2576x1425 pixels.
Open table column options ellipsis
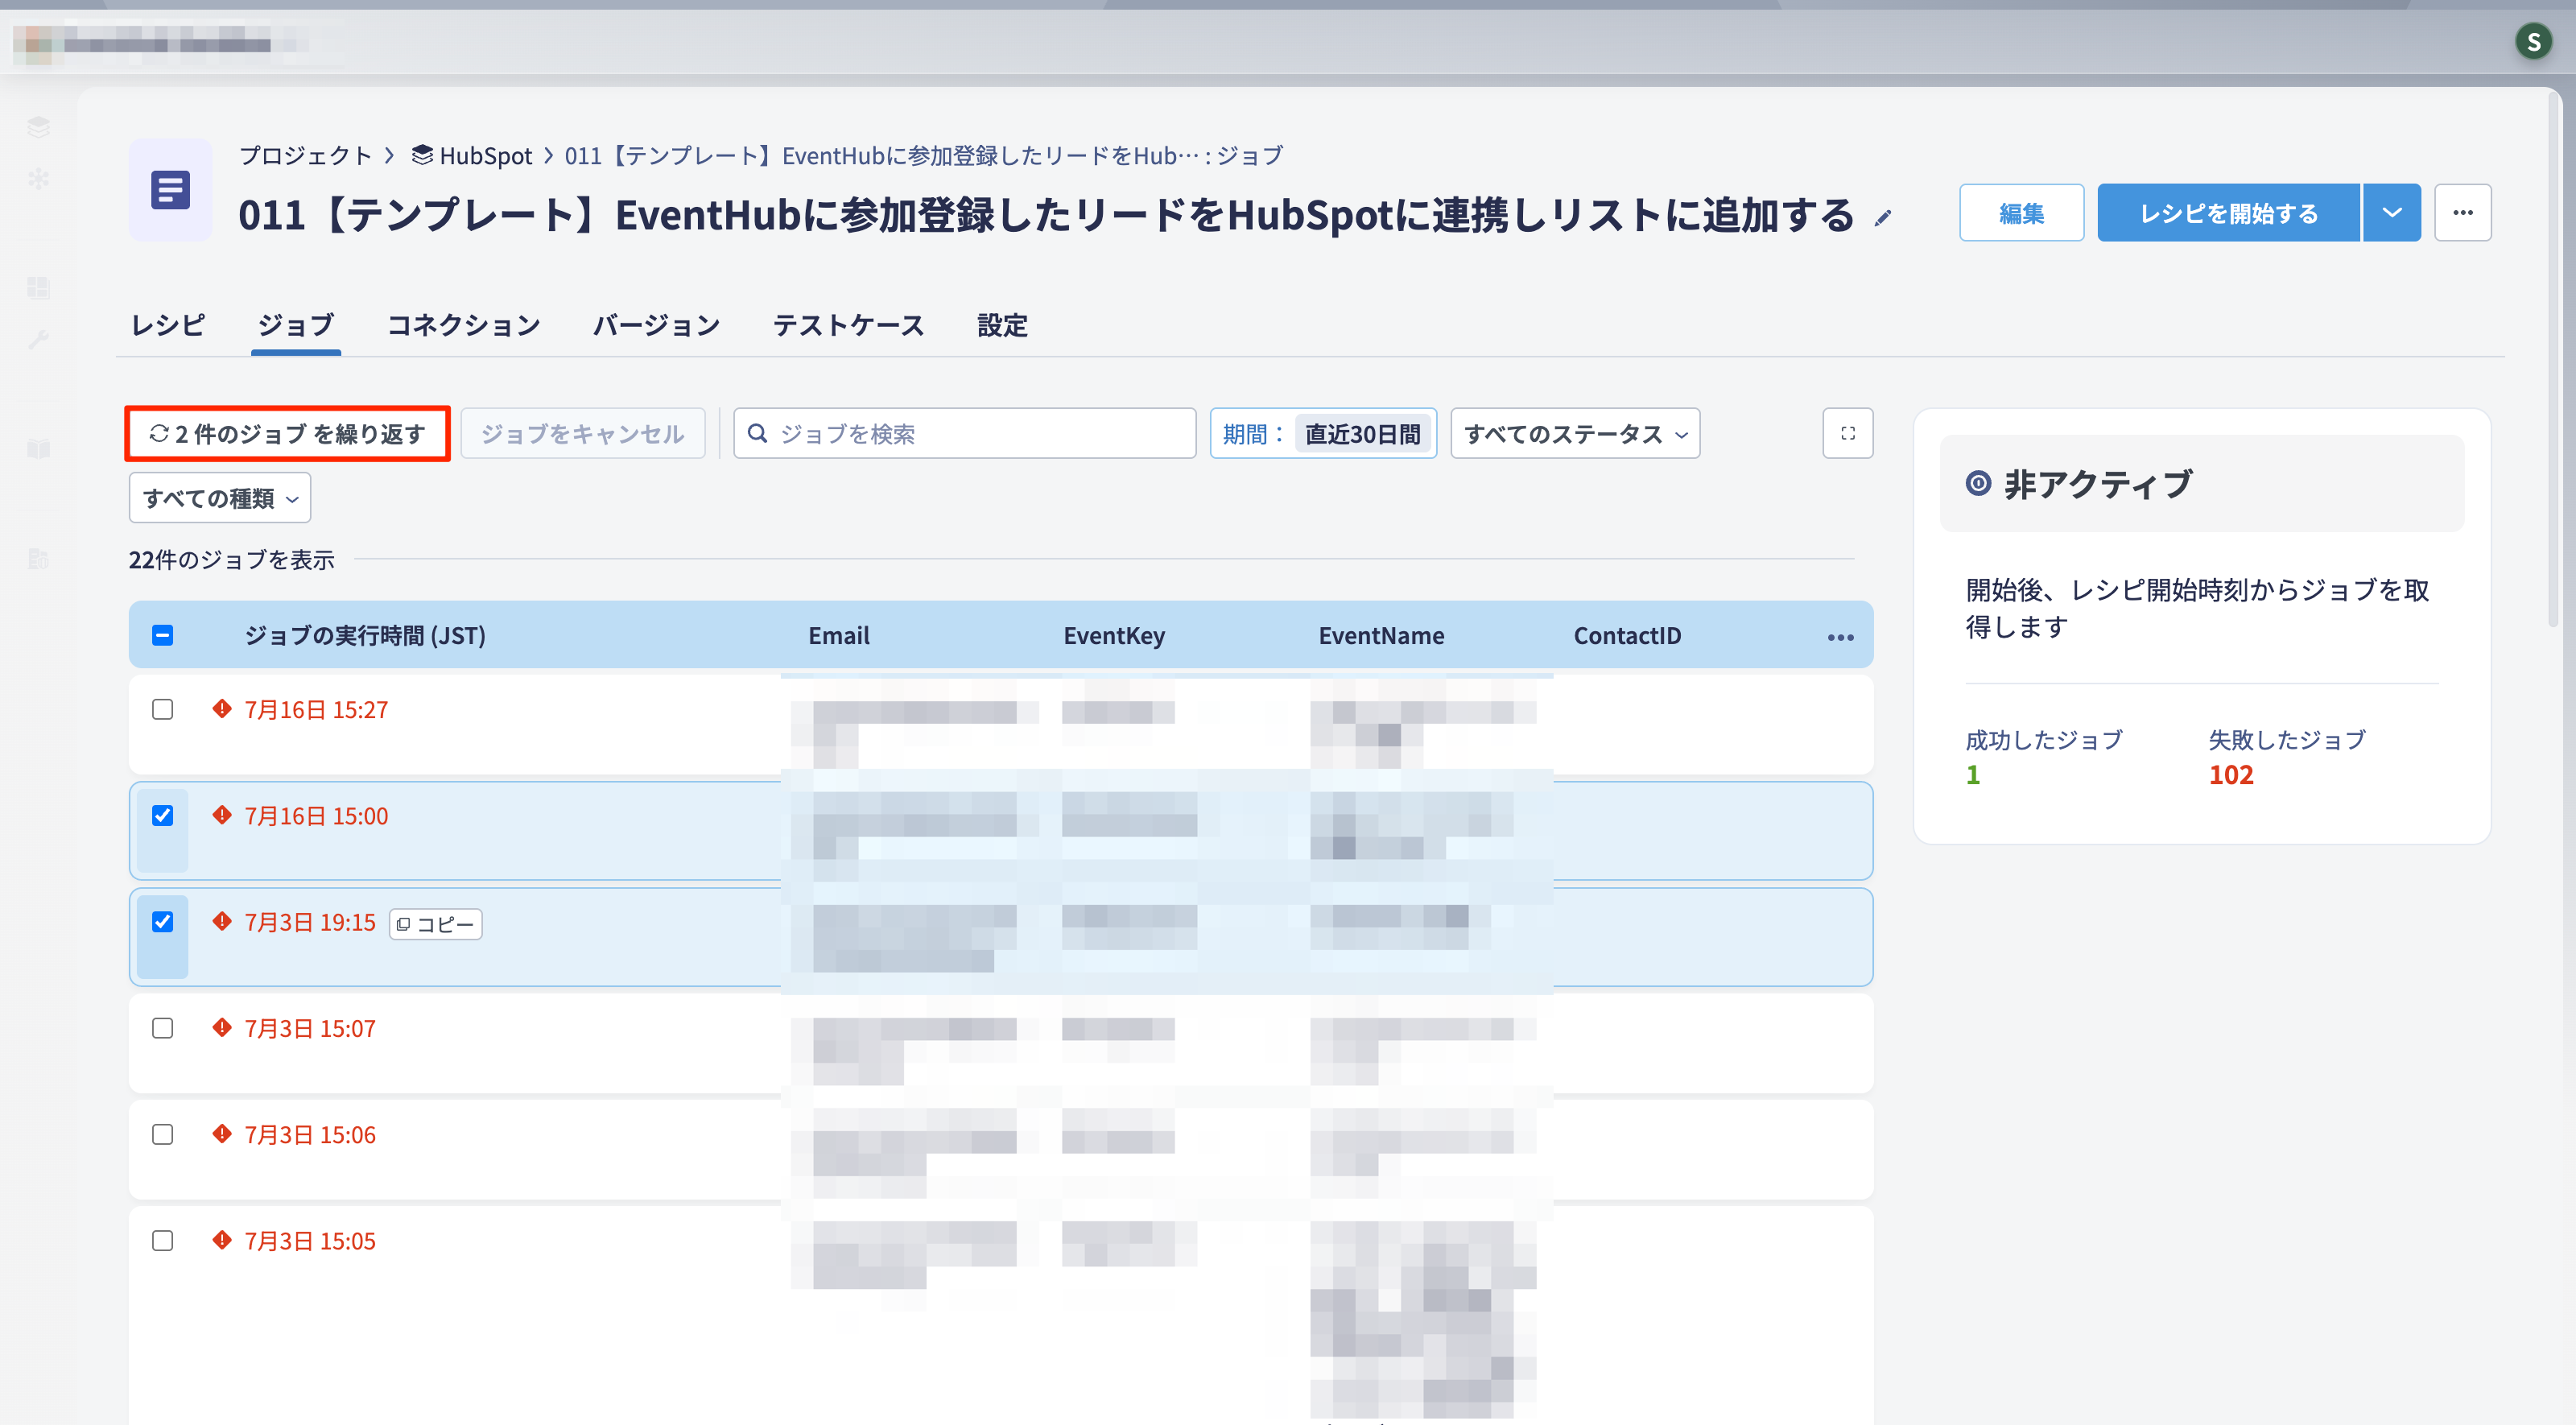(1840, 637)
